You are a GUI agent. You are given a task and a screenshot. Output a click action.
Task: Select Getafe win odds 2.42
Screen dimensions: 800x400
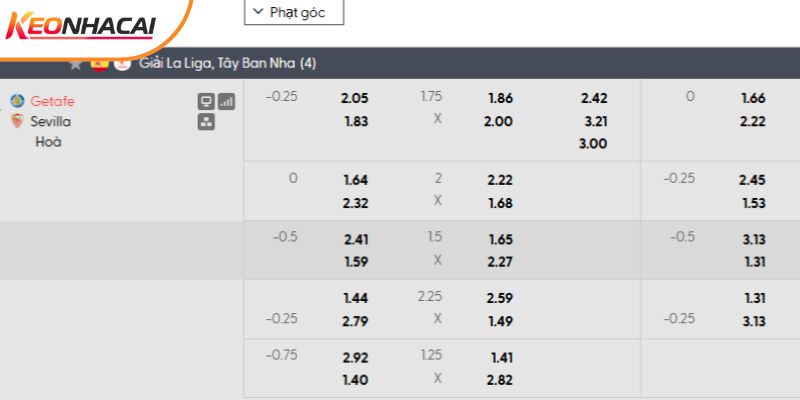(x=593, y=98)
